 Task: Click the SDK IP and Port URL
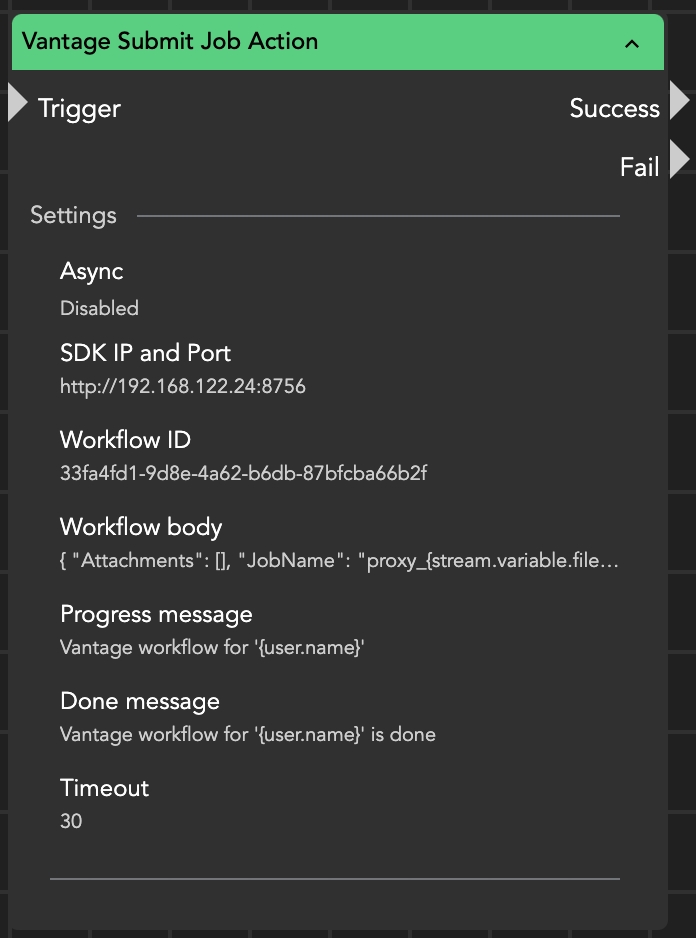click(x=183, y=386)
